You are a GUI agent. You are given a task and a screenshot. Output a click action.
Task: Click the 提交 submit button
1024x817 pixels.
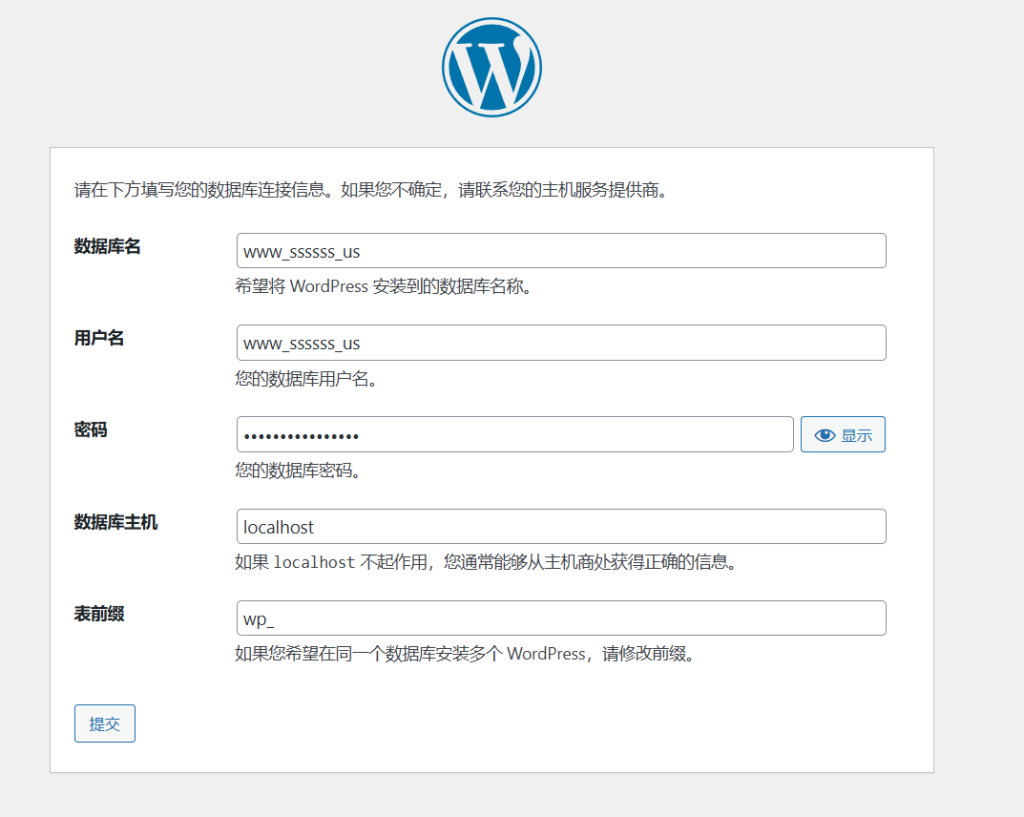click(x=104, y=723)
